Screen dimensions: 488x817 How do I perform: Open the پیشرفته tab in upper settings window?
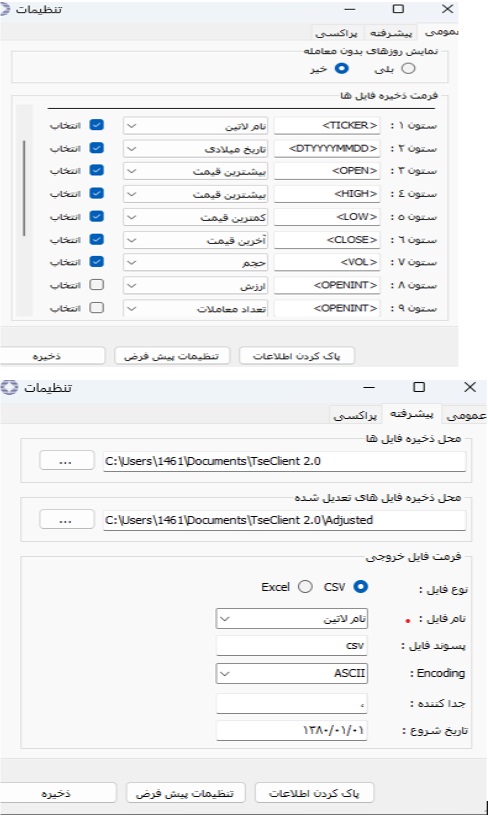391,33
